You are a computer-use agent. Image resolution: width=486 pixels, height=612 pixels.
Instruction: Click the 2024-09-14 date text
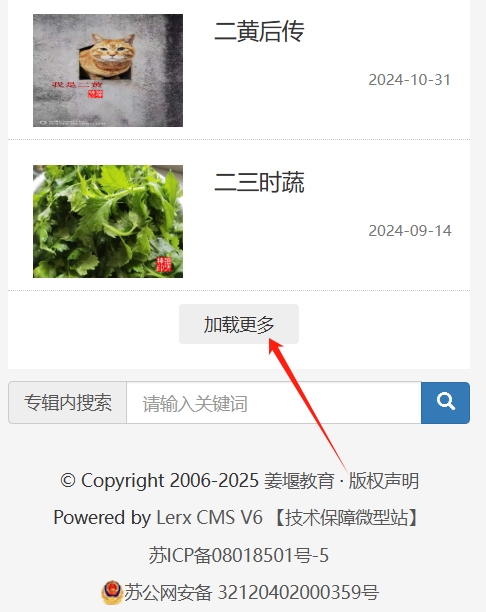[x=410, y=231]
